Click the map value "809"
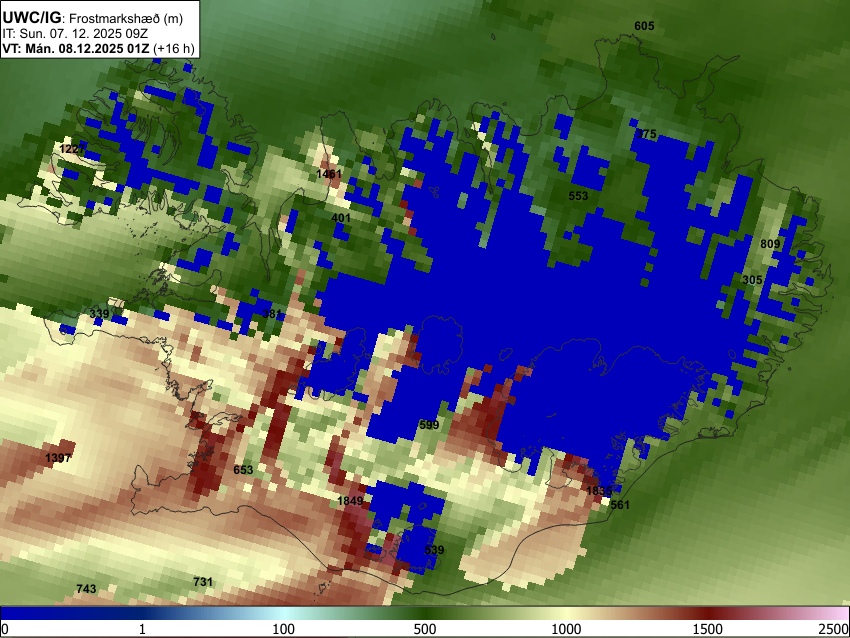The image size is (850, 638). (770, 244)
